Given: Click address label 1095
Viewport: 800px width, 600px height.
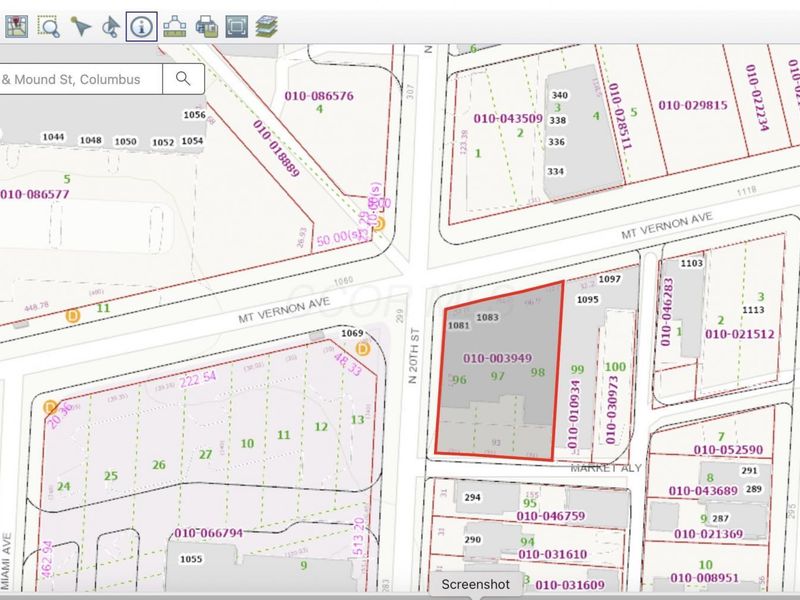Looking at the screenshot, I should click(587, 299).
